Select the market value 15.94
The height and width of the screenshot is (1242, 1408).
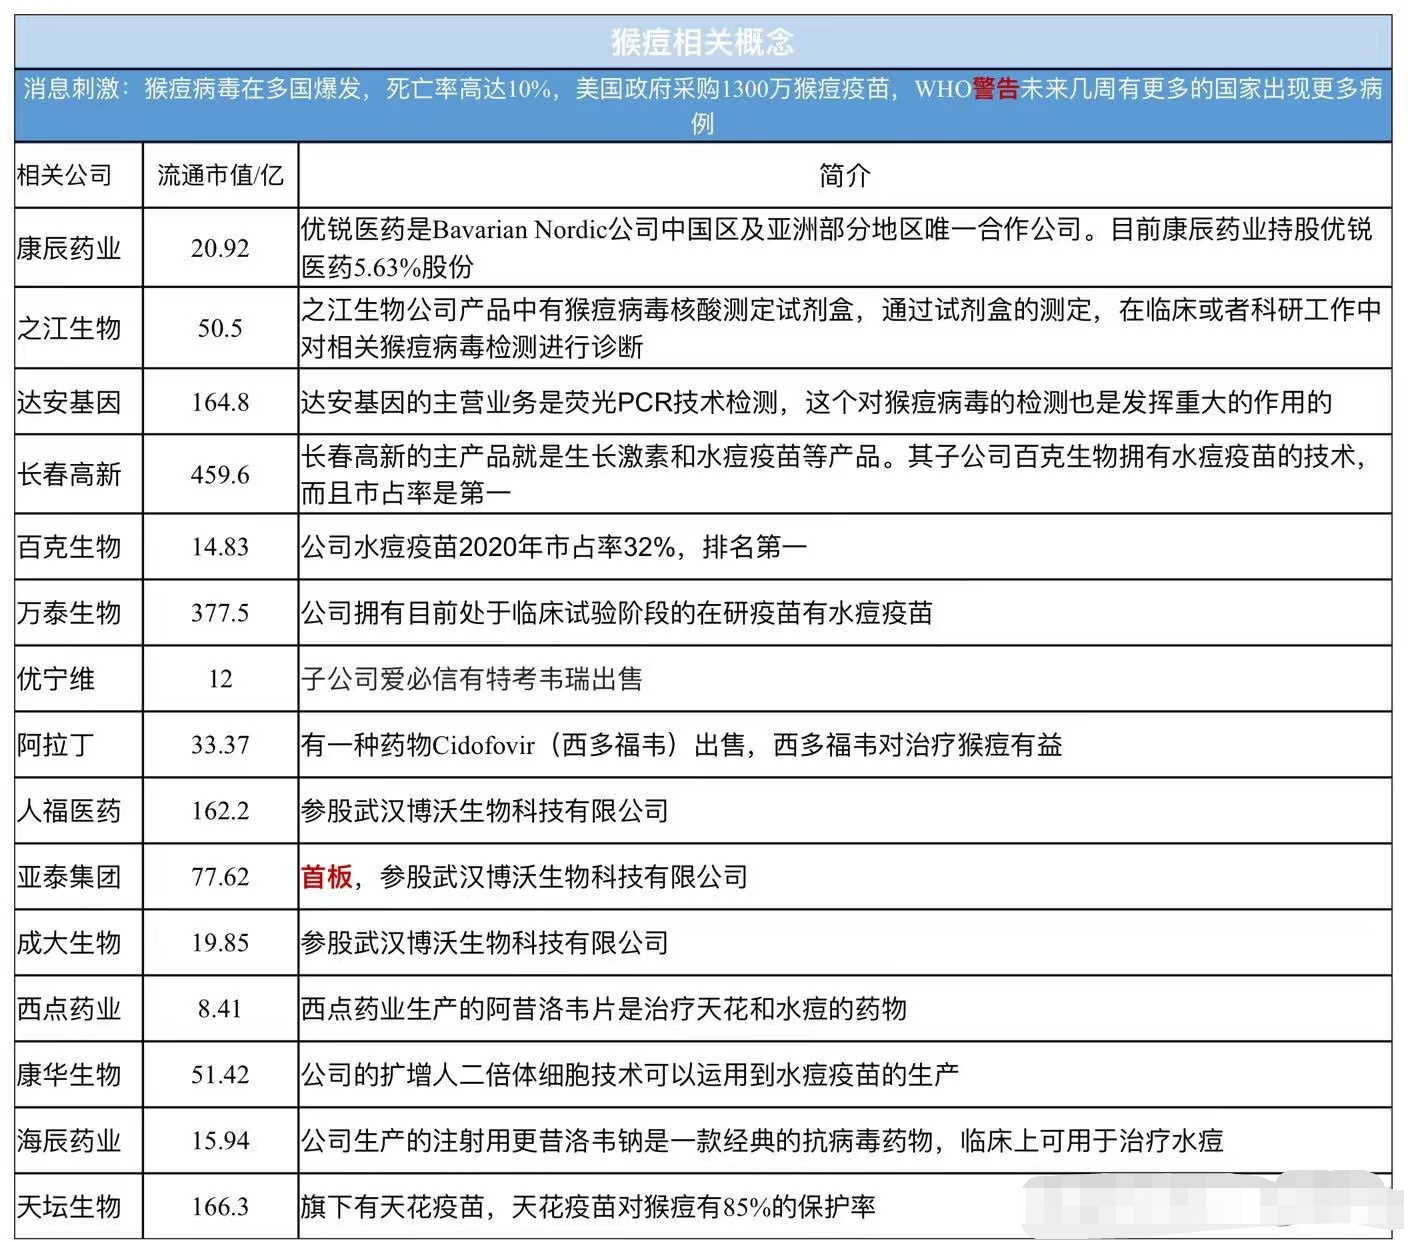[x=220, y=1141]
